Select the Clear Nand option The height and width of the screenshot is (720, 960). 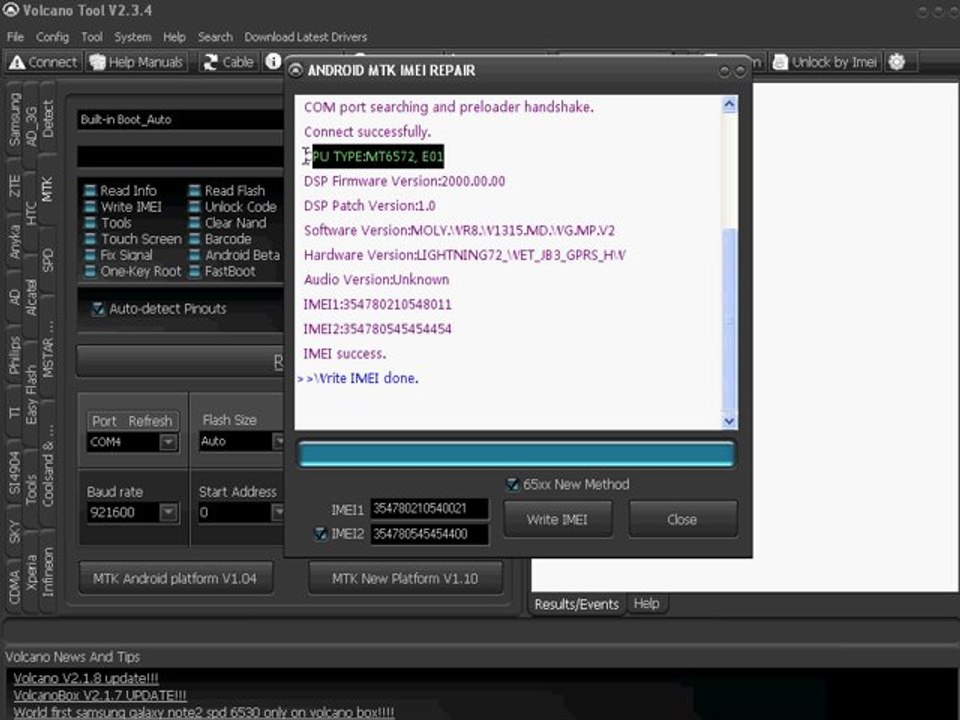[x=227, y=223]
